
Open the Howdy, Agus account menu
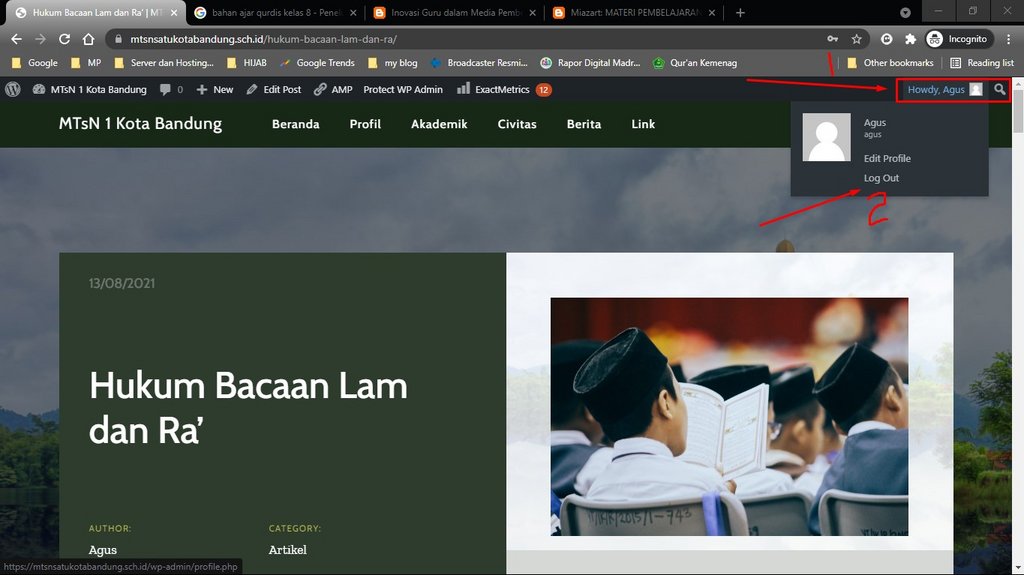tap(945, 90)
